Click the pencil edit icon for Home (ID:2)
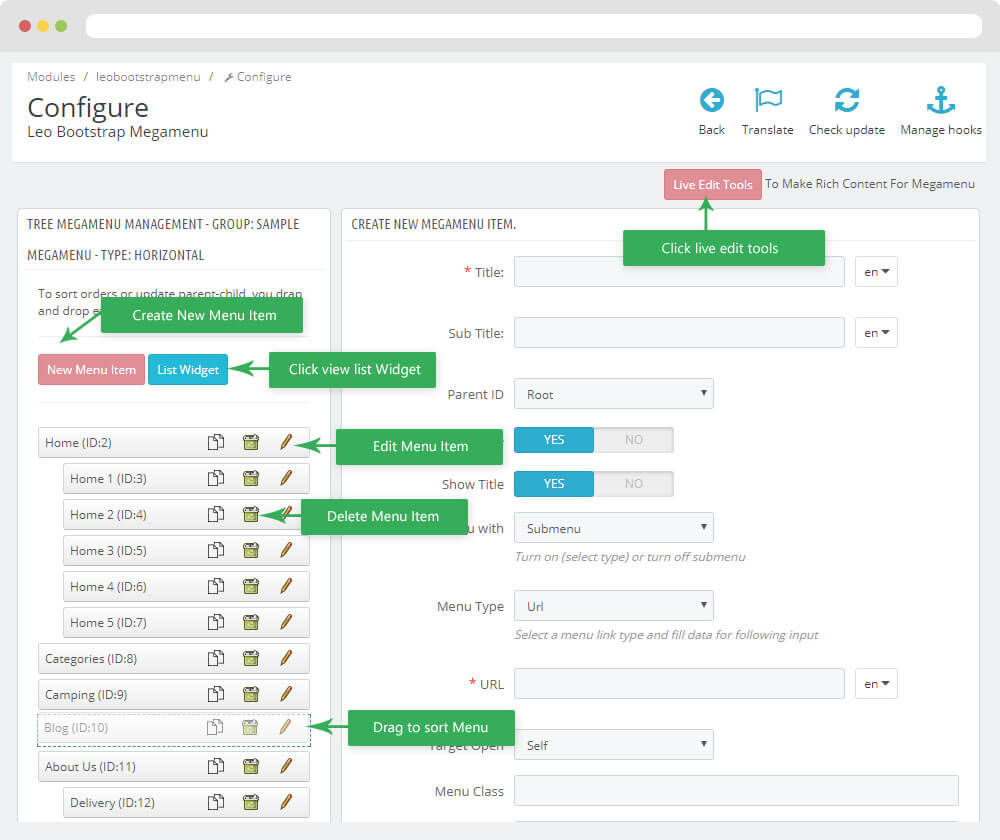 tap(286, 442)
